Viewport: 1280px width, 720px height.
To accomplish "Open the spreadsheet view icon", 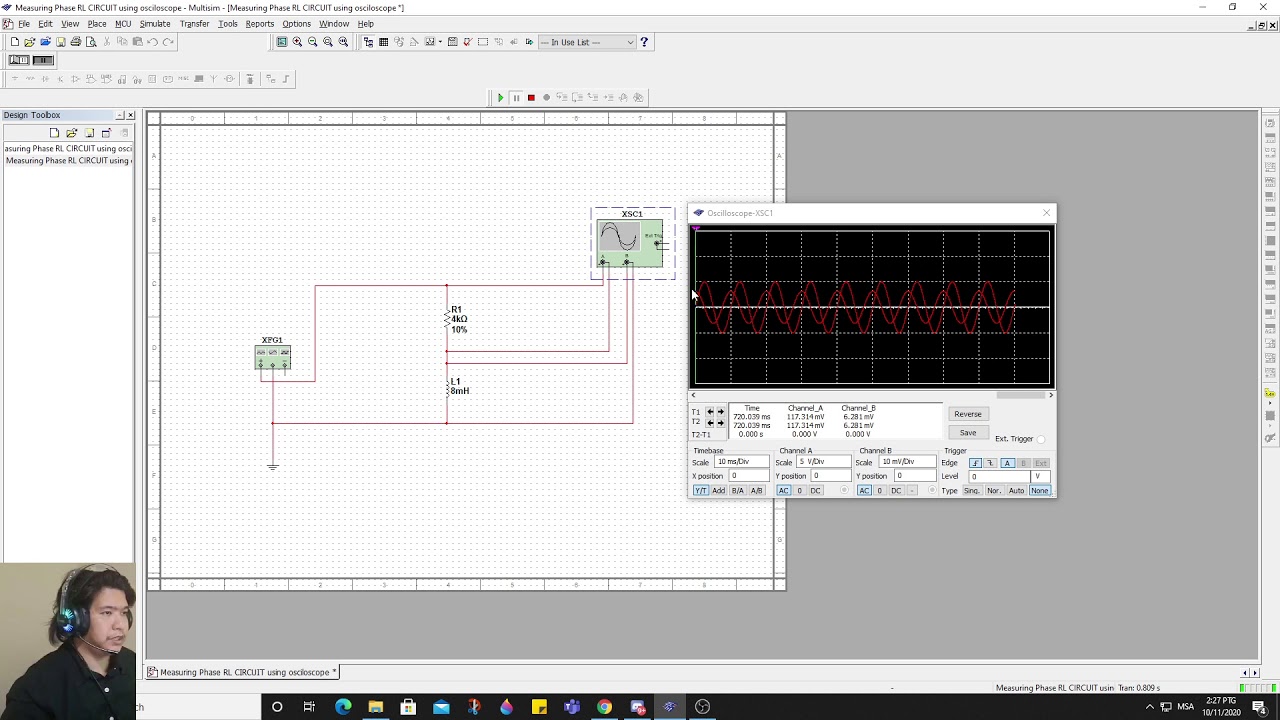I will [383, 42].
